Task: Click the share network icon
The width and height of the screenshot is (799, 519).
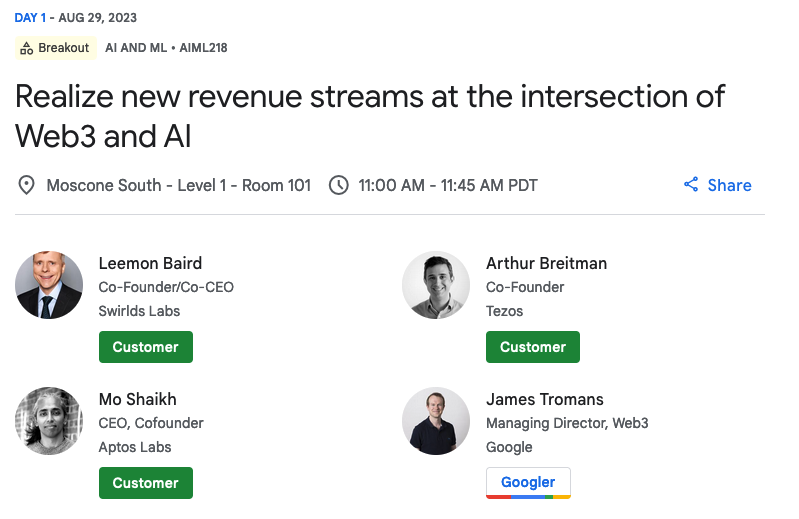Action: 691,184
